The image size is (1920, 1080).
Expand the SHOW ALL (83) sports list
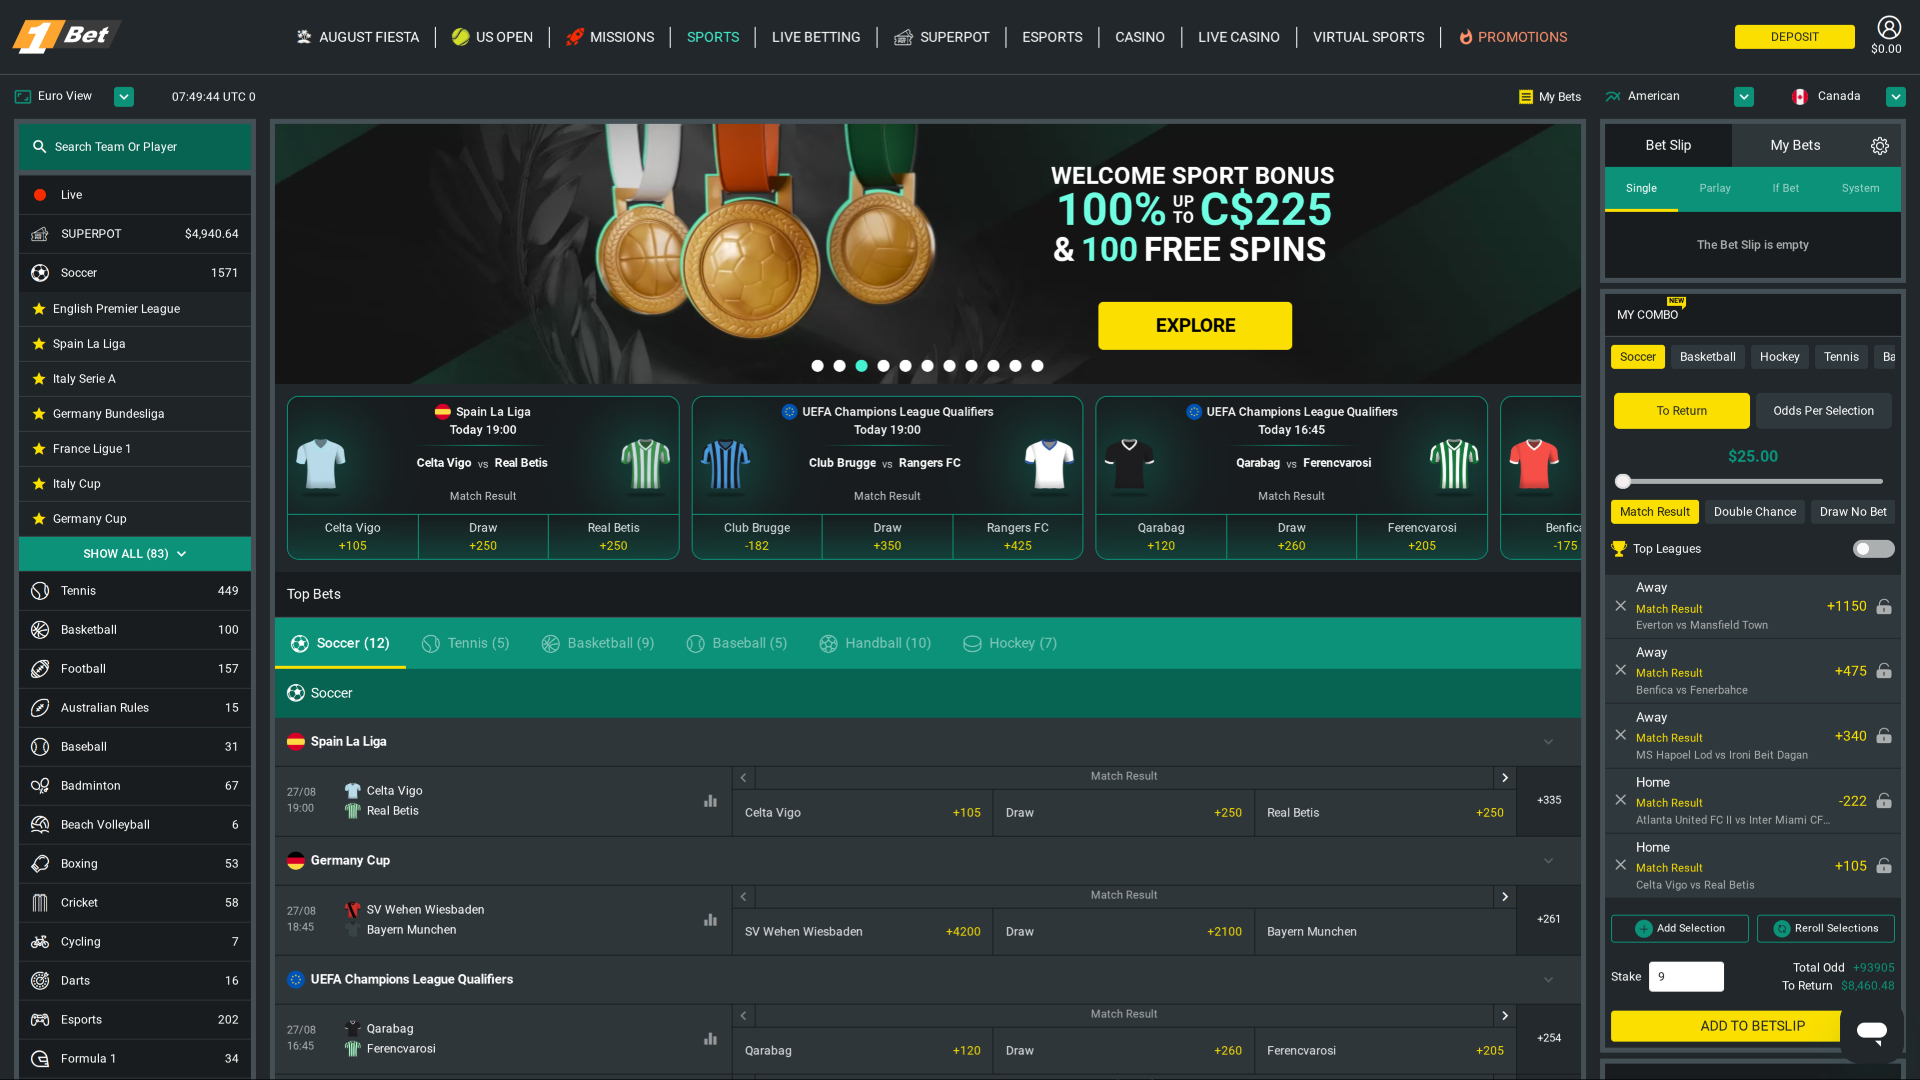(134, 553)
